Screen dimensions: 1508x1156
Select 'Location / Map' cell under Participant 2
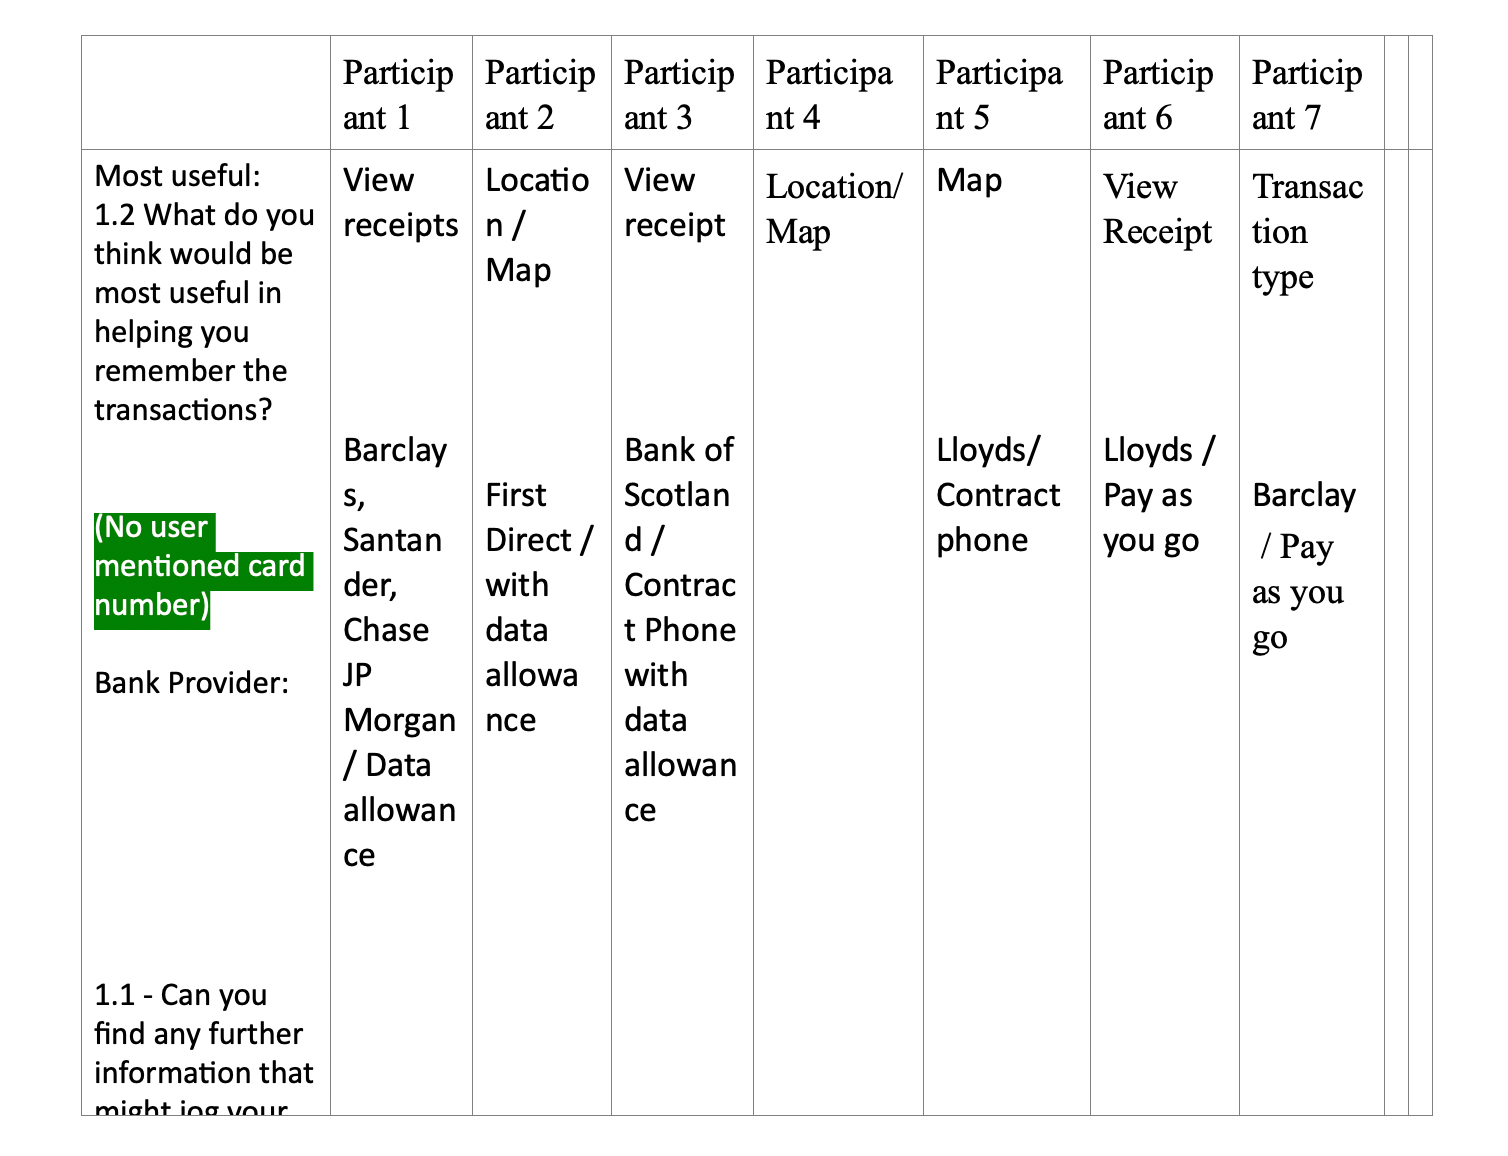[x=537, y=225]
